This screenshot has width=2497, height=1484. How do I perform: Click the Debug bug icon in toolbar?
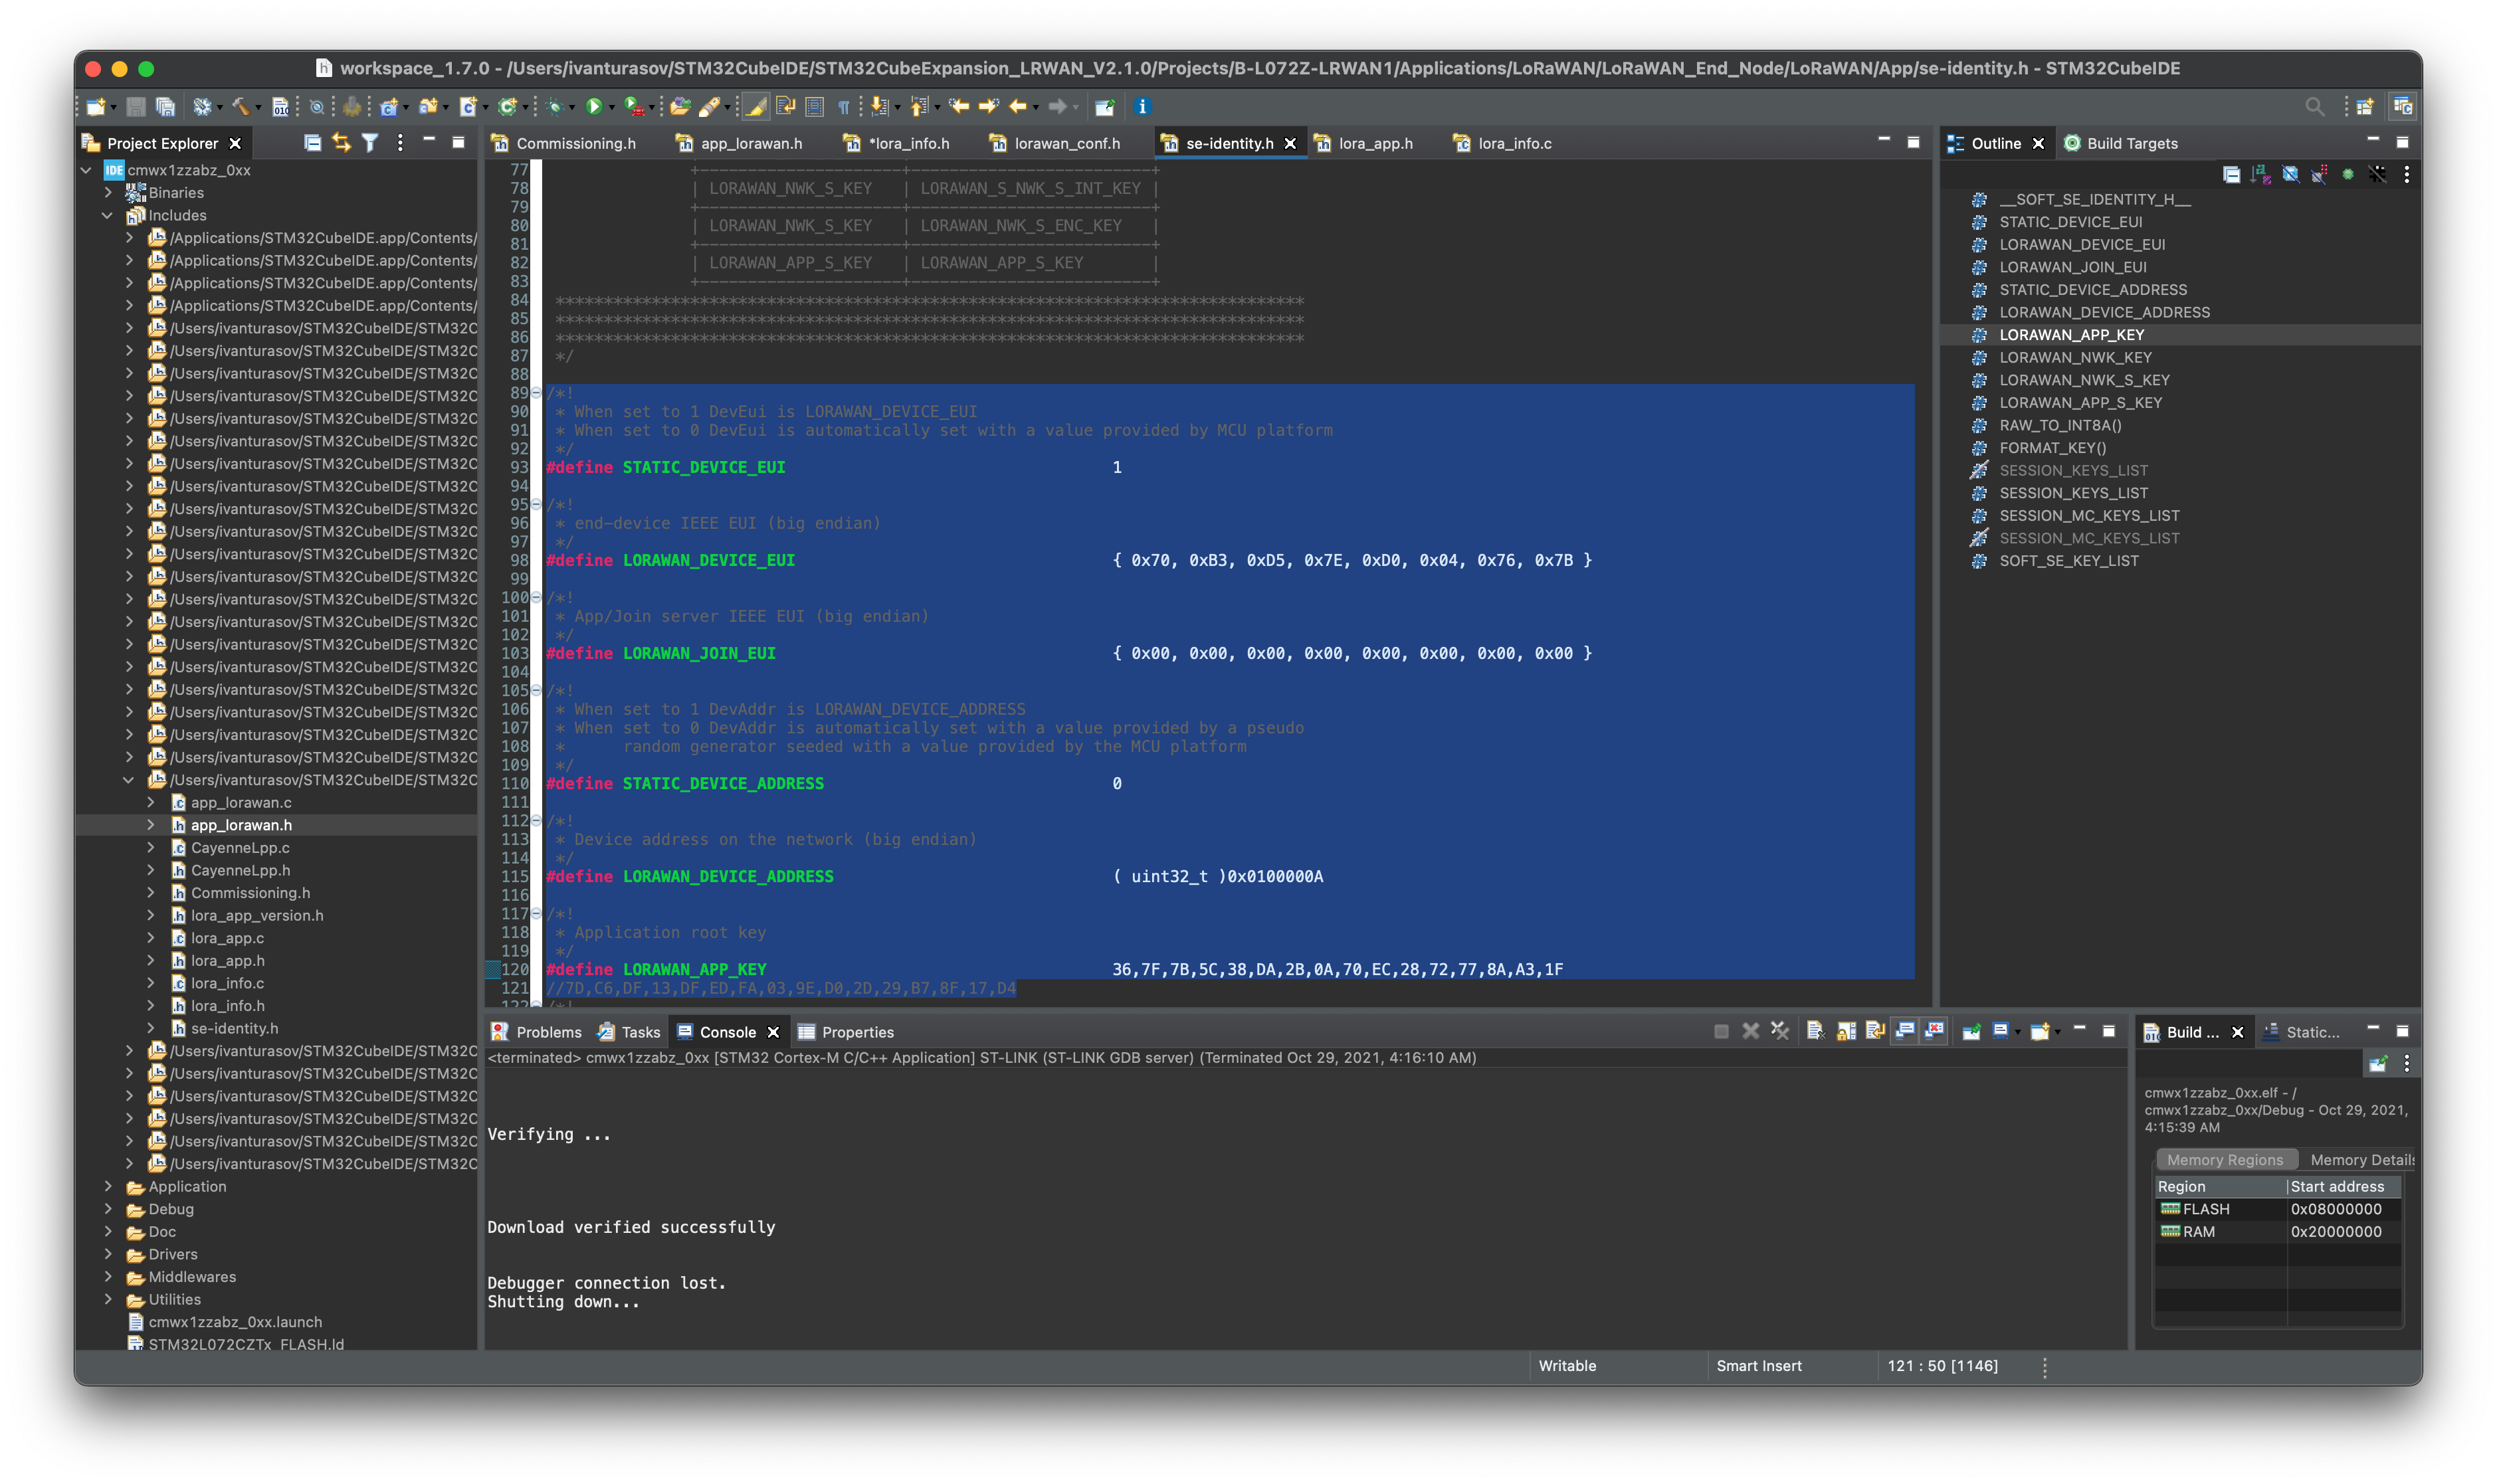coord(555,106)
